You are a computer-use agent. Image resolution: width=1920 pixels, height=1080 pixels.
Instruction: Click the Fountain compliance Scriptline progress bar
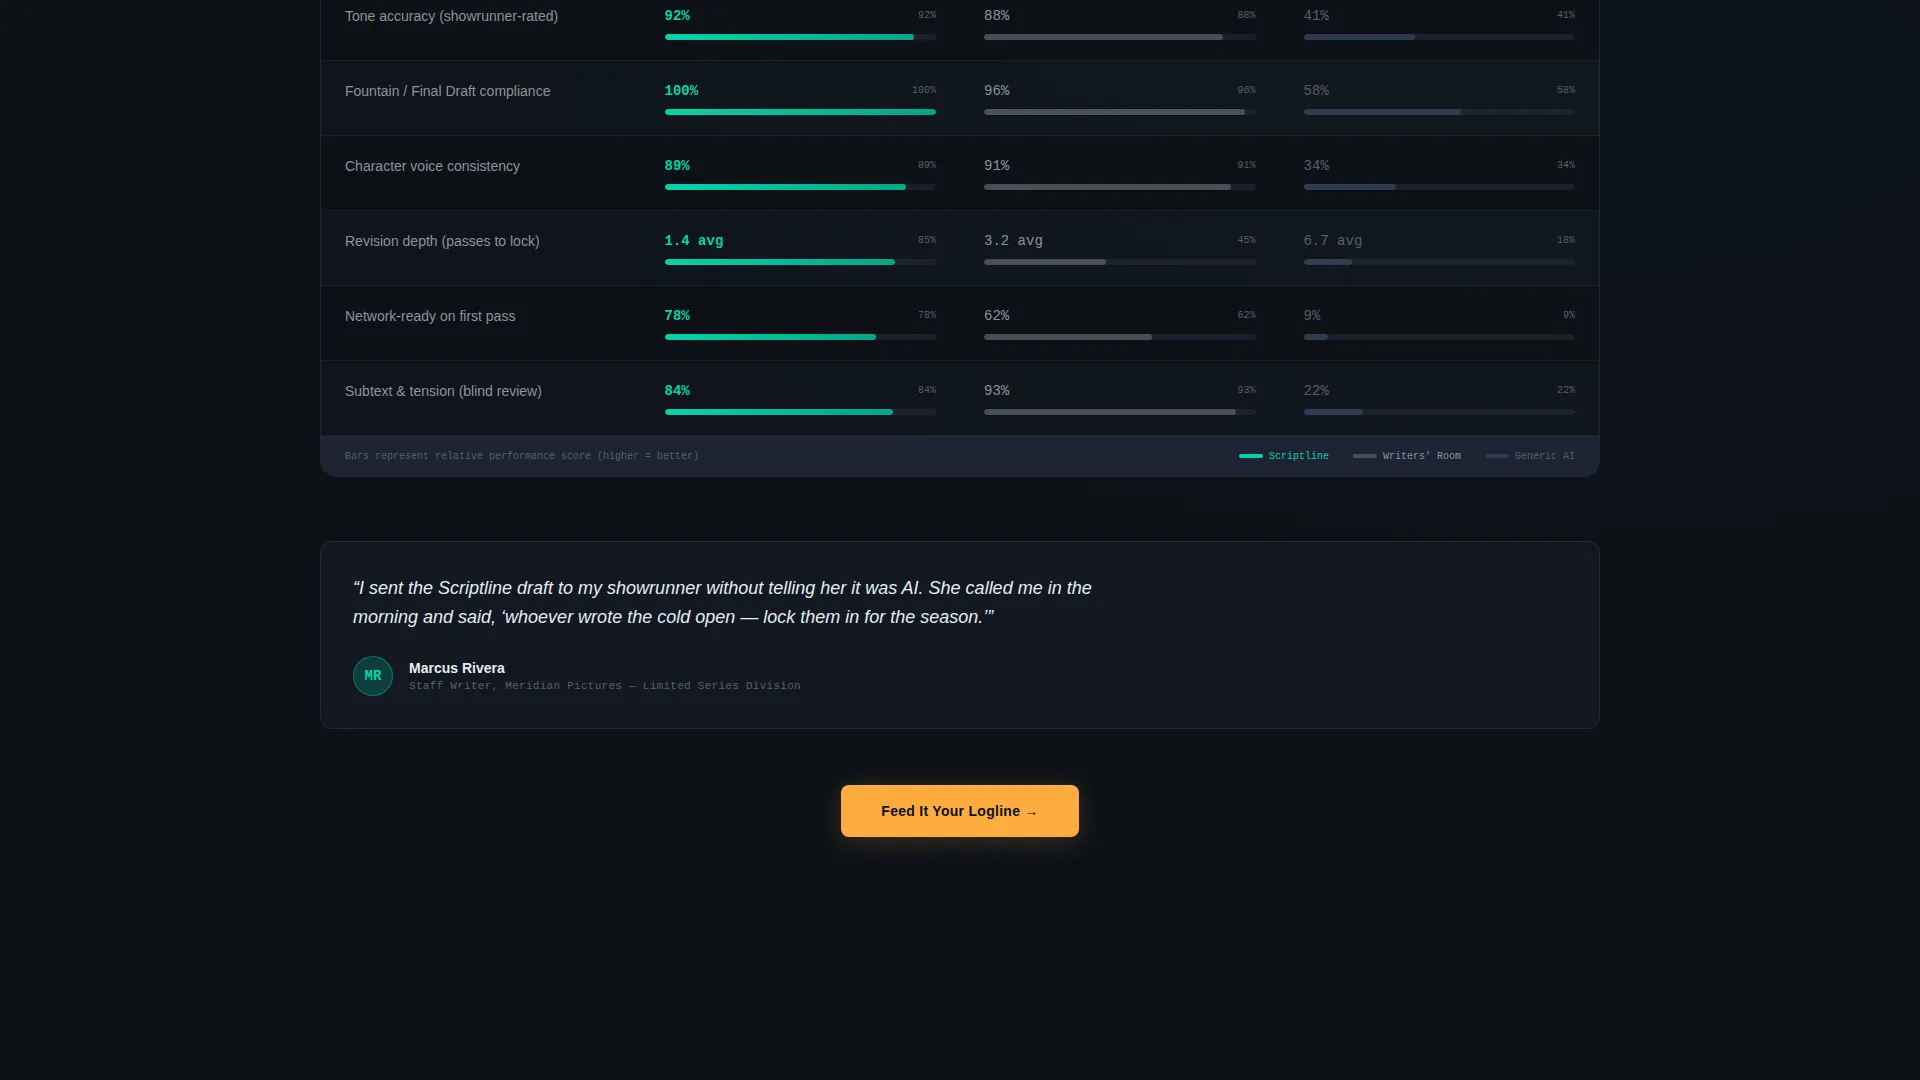(800, 112)
